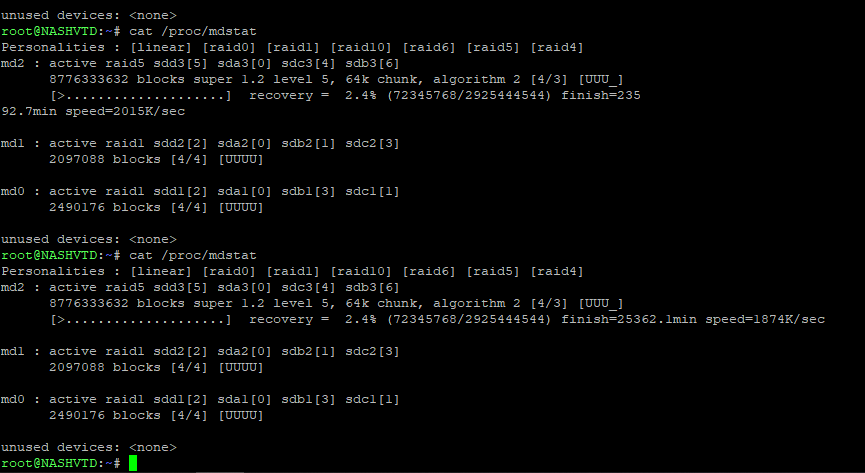This screenshot has height=473, width=865.
Task: Click the topmost 'unused devices: <none>' line
Action: 89,15
